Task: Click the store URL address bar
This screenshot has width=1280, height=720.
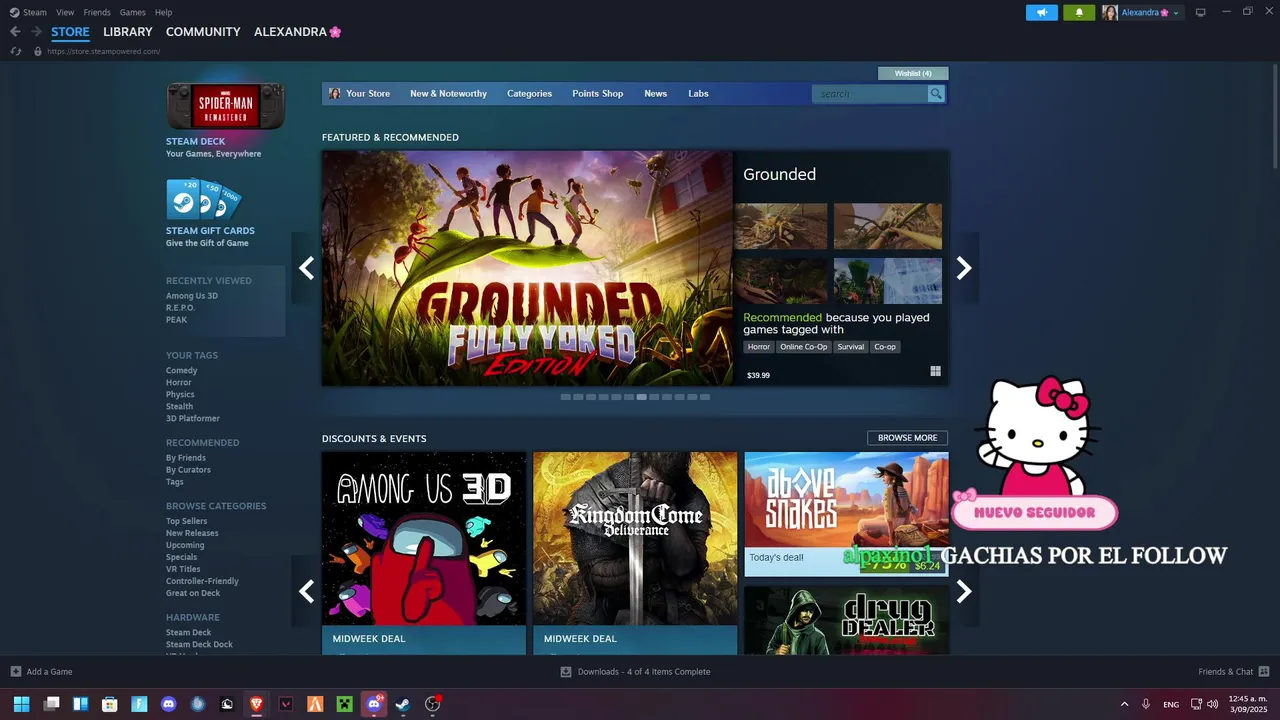Action: pos(103,51)
